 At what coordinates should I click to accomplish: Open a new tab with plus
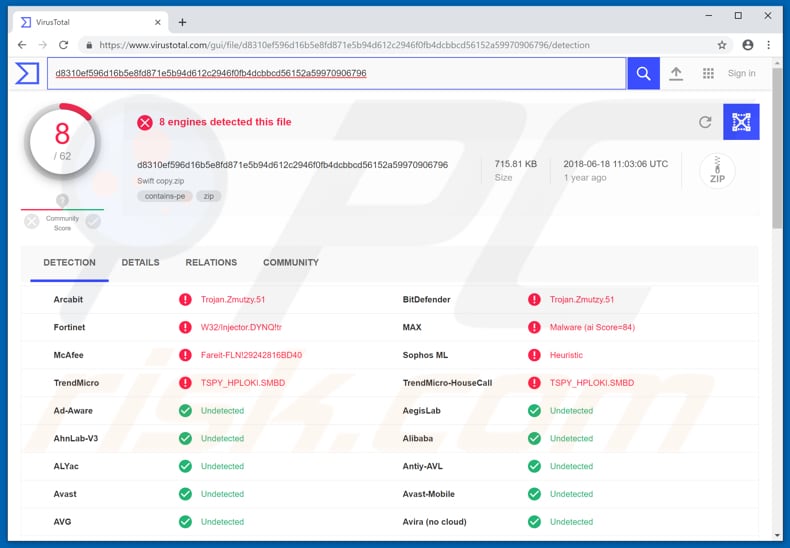[x=182, y=22]
